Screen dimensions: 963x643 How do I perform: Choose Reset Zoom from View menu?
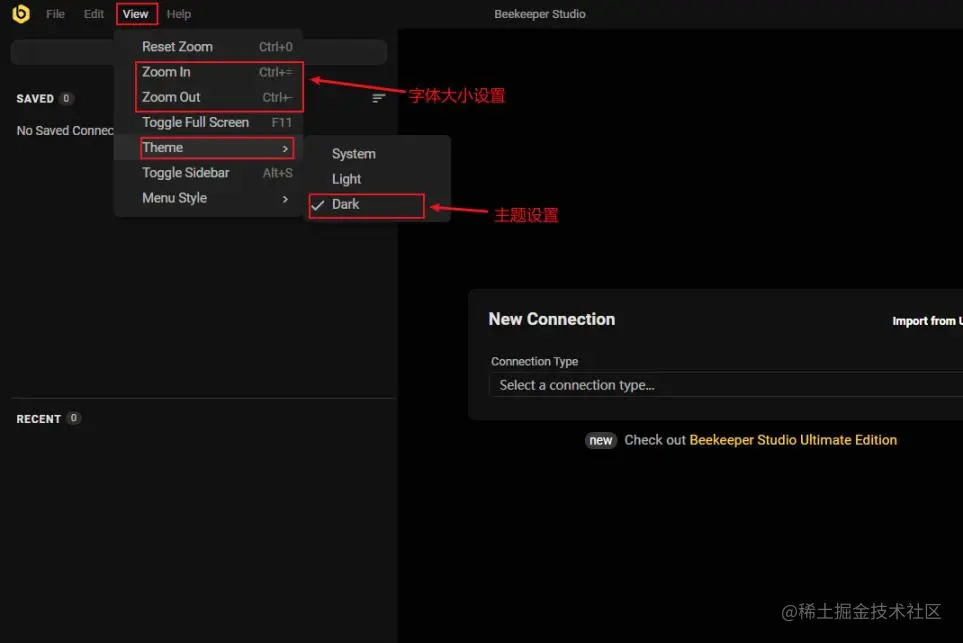click(208, 47)
